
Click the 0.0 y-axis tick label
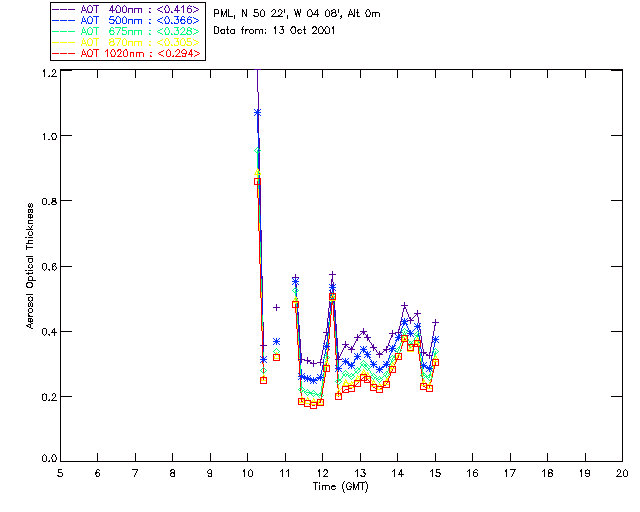[x=49, y=459]
